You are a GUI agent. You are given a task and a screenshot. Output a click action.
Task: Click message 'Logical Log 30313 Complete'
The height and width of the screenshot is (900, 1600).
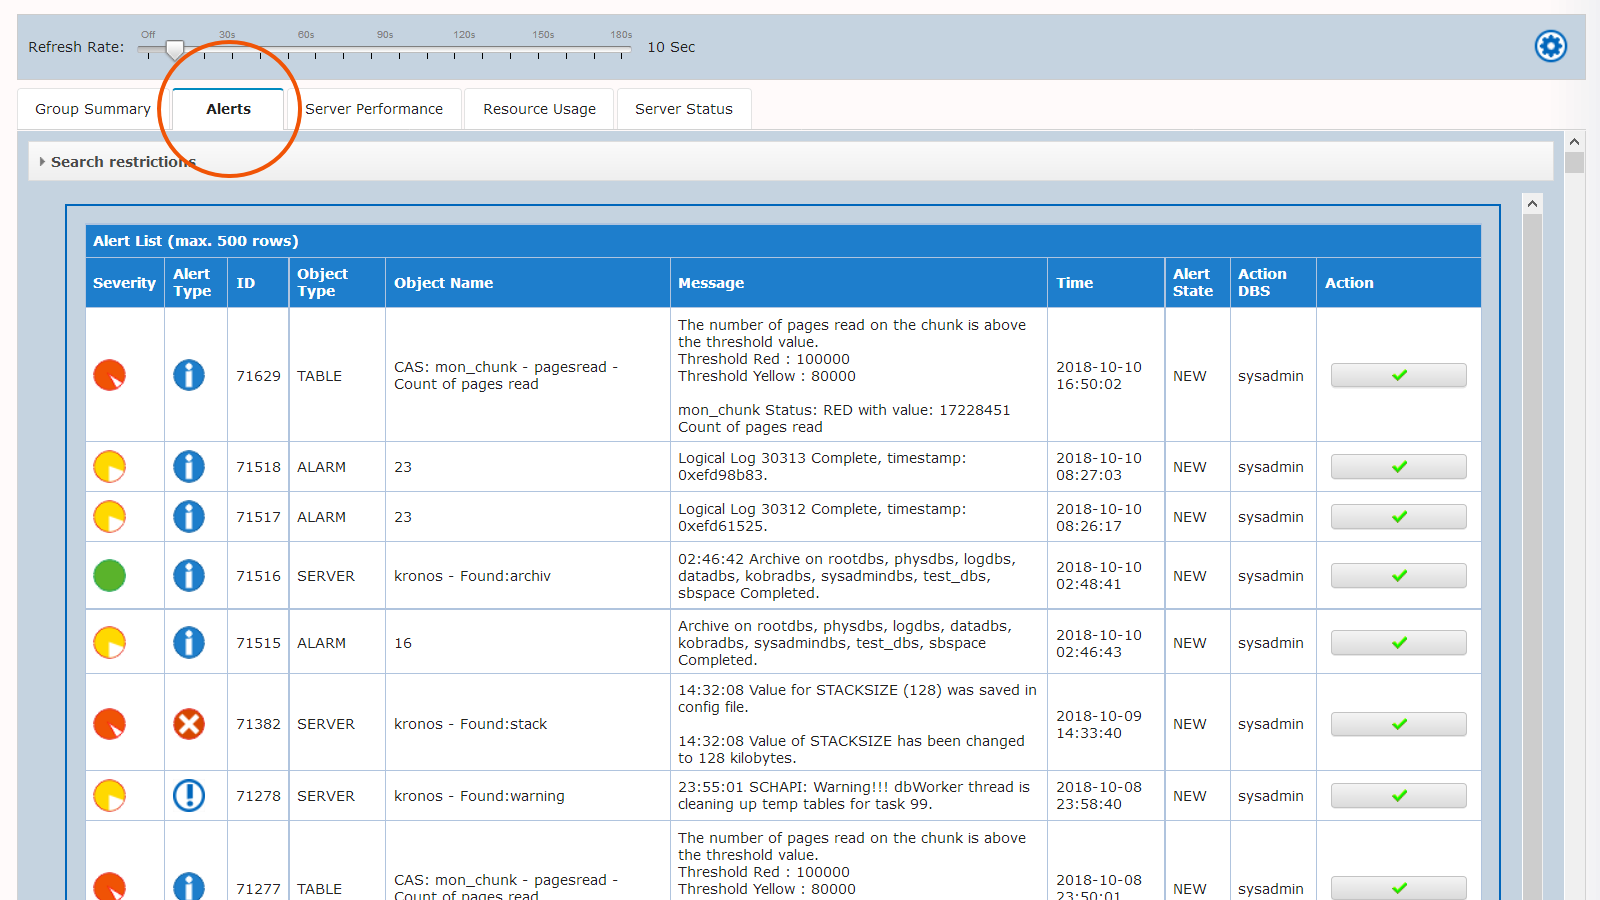pyautogui.click(x=822, y=467)
